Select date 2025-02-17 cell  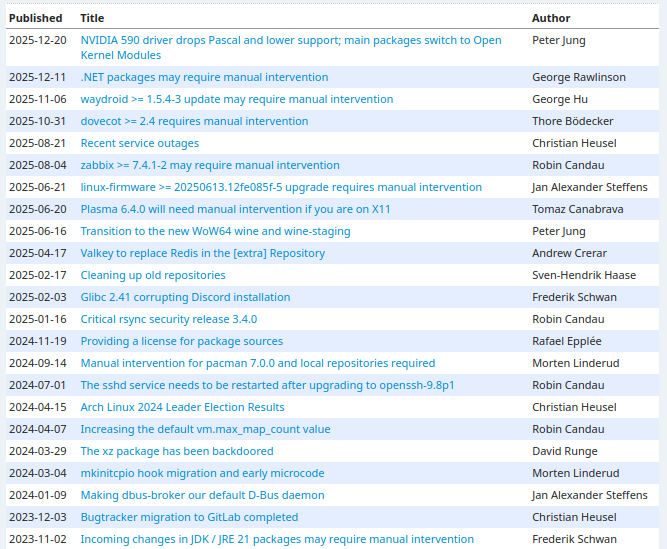click(37, 276)
